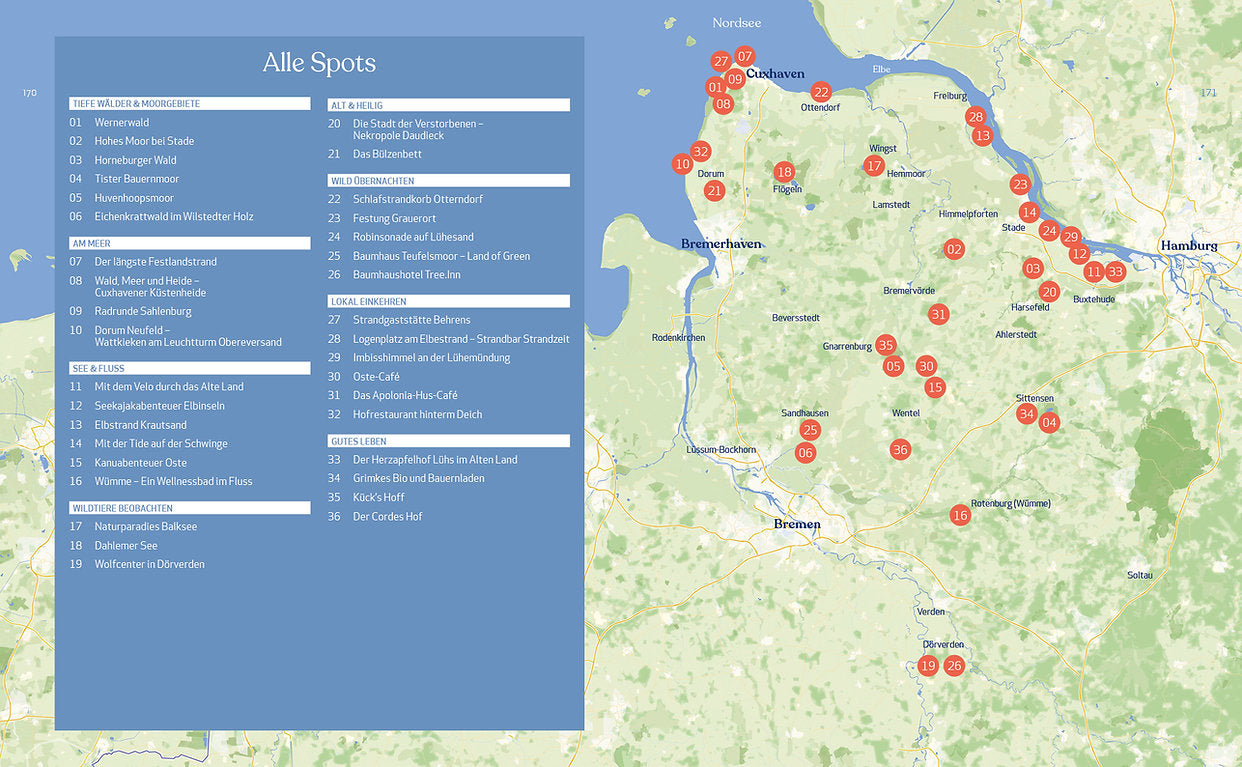
Task: Click marker 14 above Stade
Action: [1029, 212]
